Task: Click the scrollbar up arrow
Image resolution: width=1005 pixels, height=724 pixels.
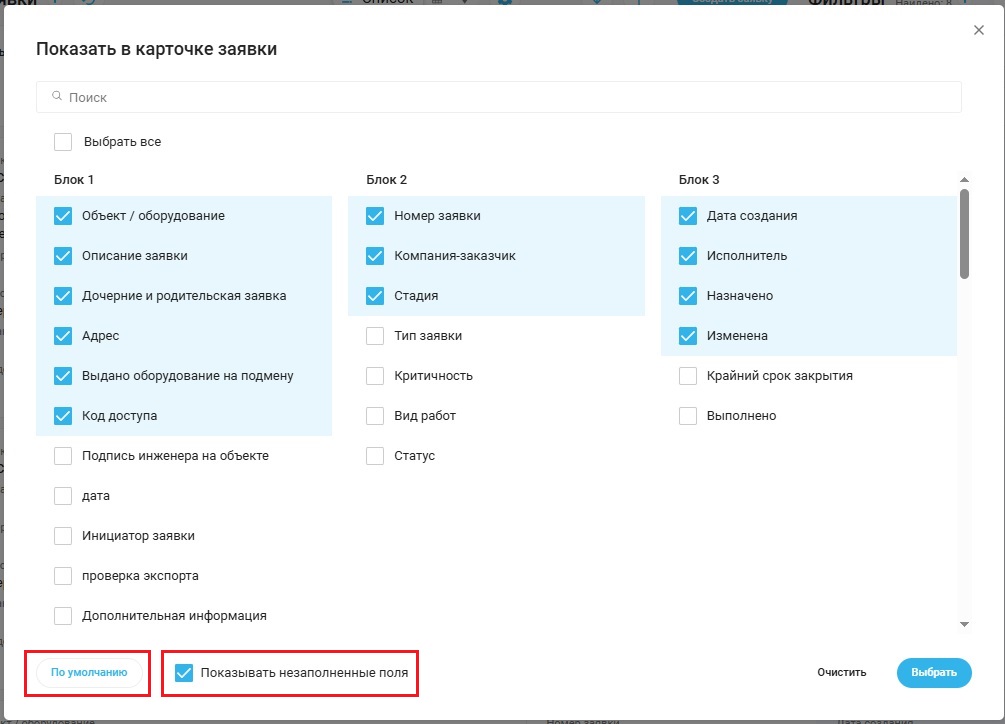Action: tap(964, 180)
